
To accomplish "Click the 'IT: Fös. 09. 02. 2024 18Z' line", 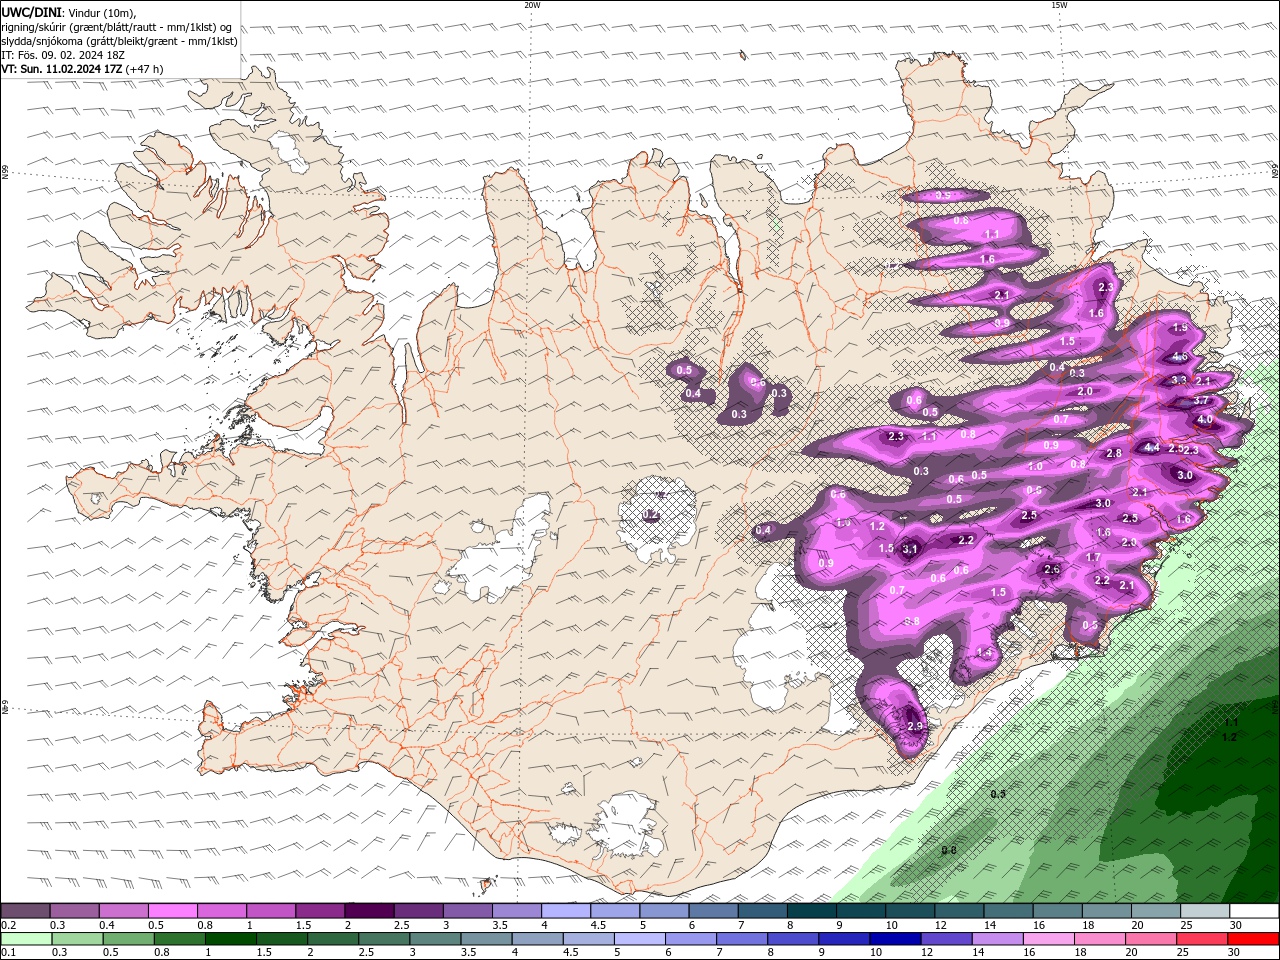I will click(x=62, y=55).
